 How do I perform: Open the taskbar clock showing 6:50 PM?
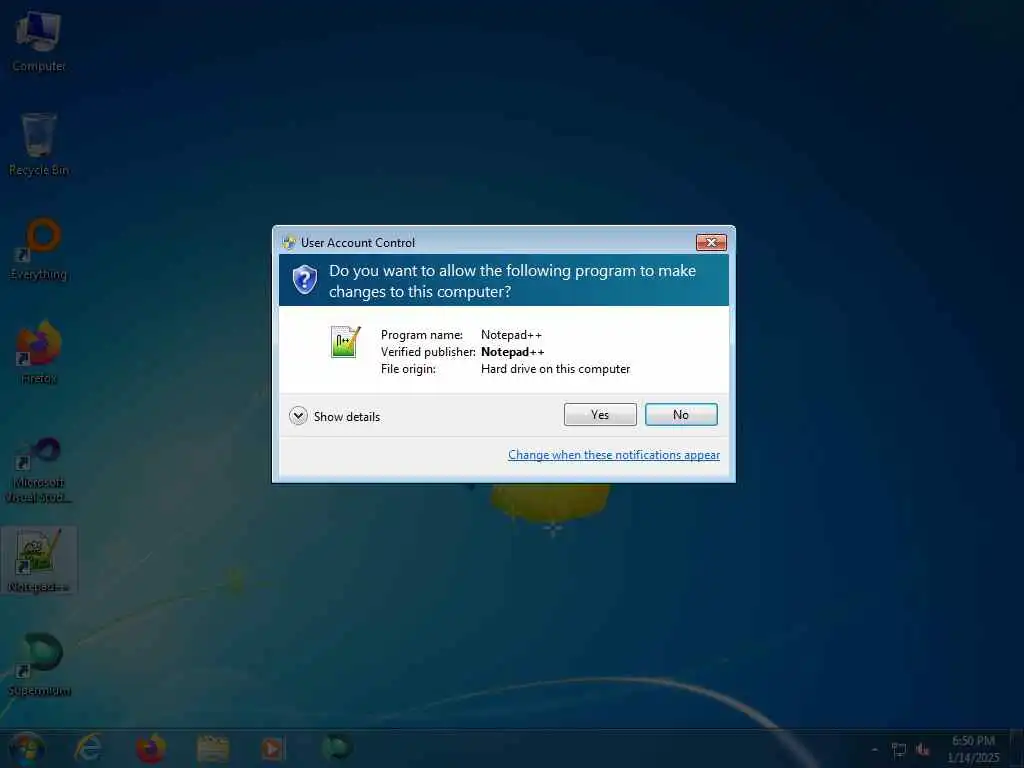973,749
